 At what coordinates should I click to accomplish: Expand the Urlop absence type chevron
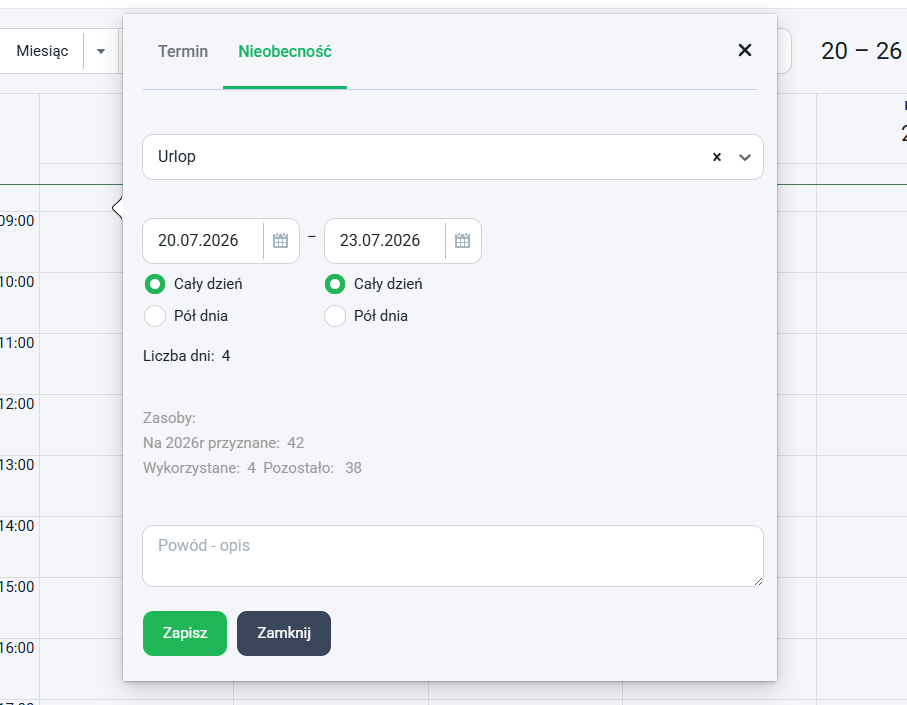(745, 157)
